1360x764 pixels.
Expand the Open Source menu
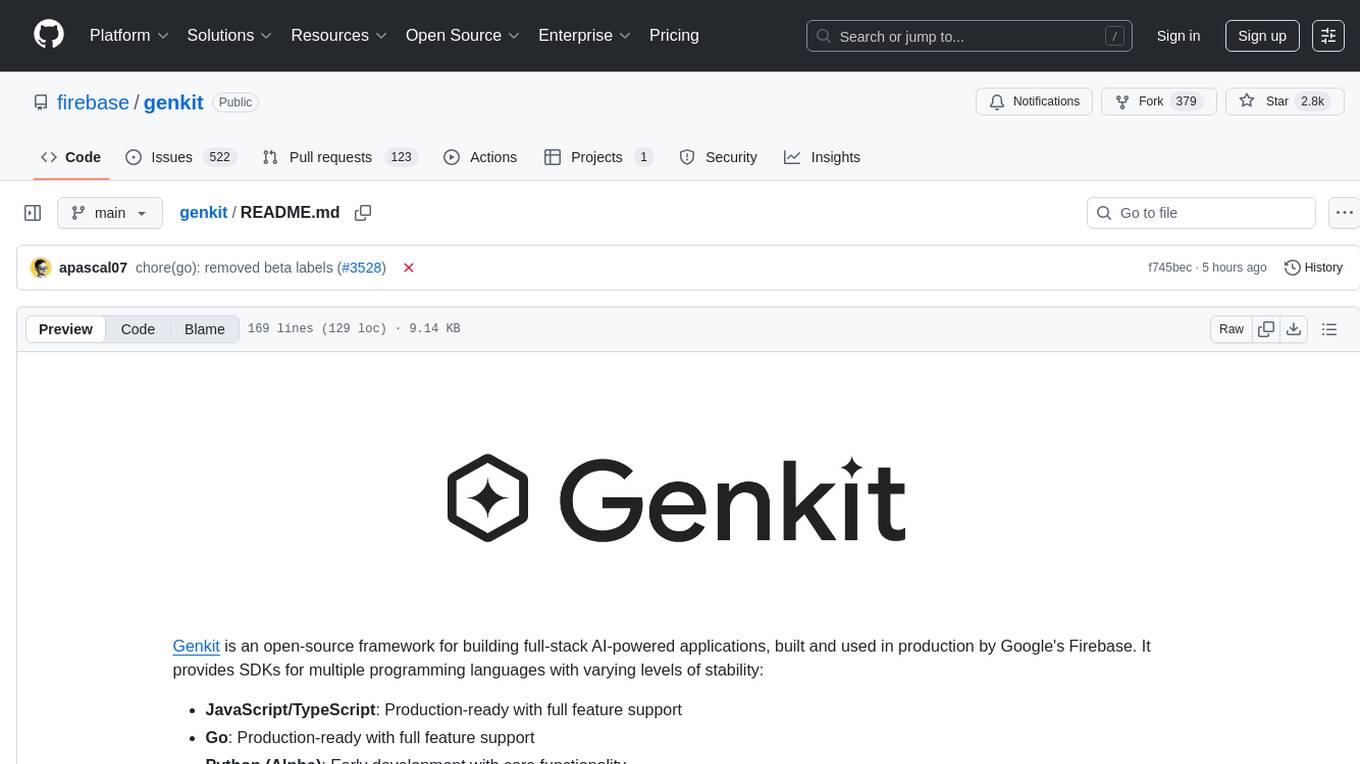click(463, 35)
